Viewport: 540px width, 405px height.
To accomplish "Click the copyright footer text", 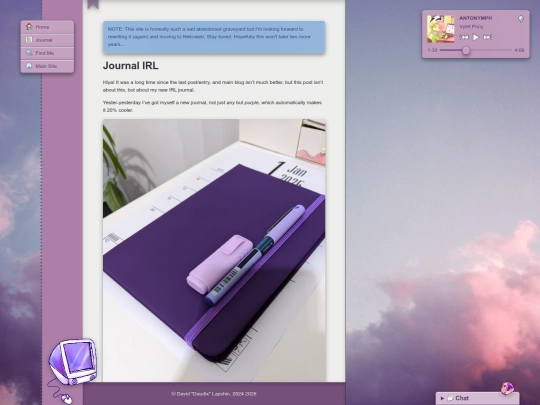I will 214,394.
